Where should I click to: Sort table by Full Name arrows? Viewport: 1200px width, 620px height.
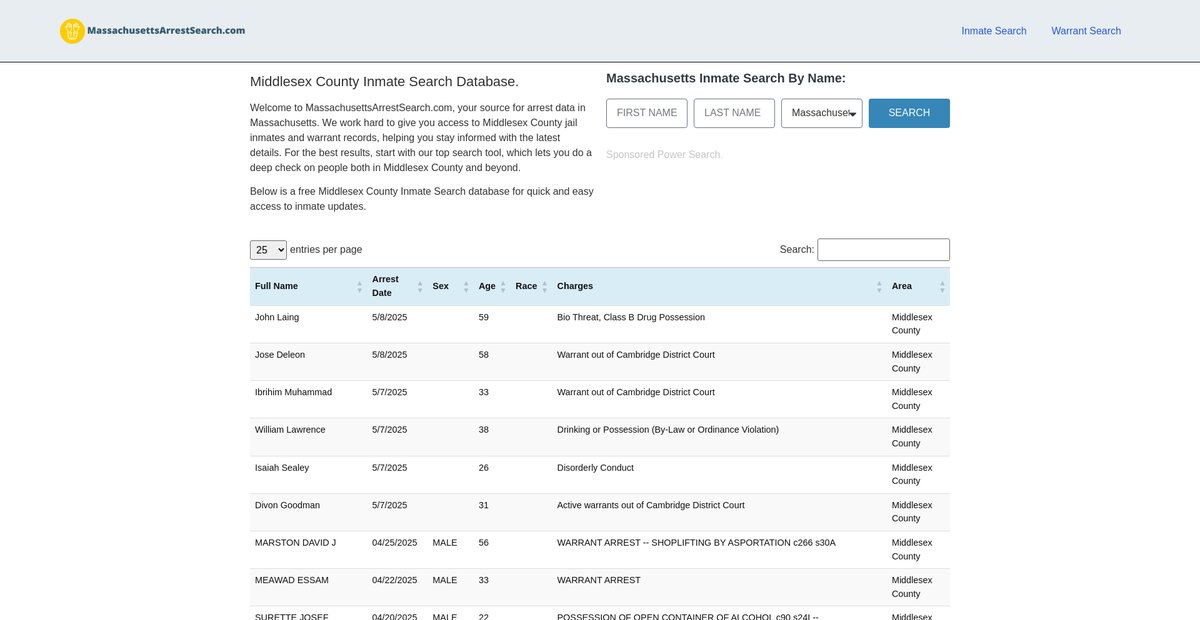359,287
